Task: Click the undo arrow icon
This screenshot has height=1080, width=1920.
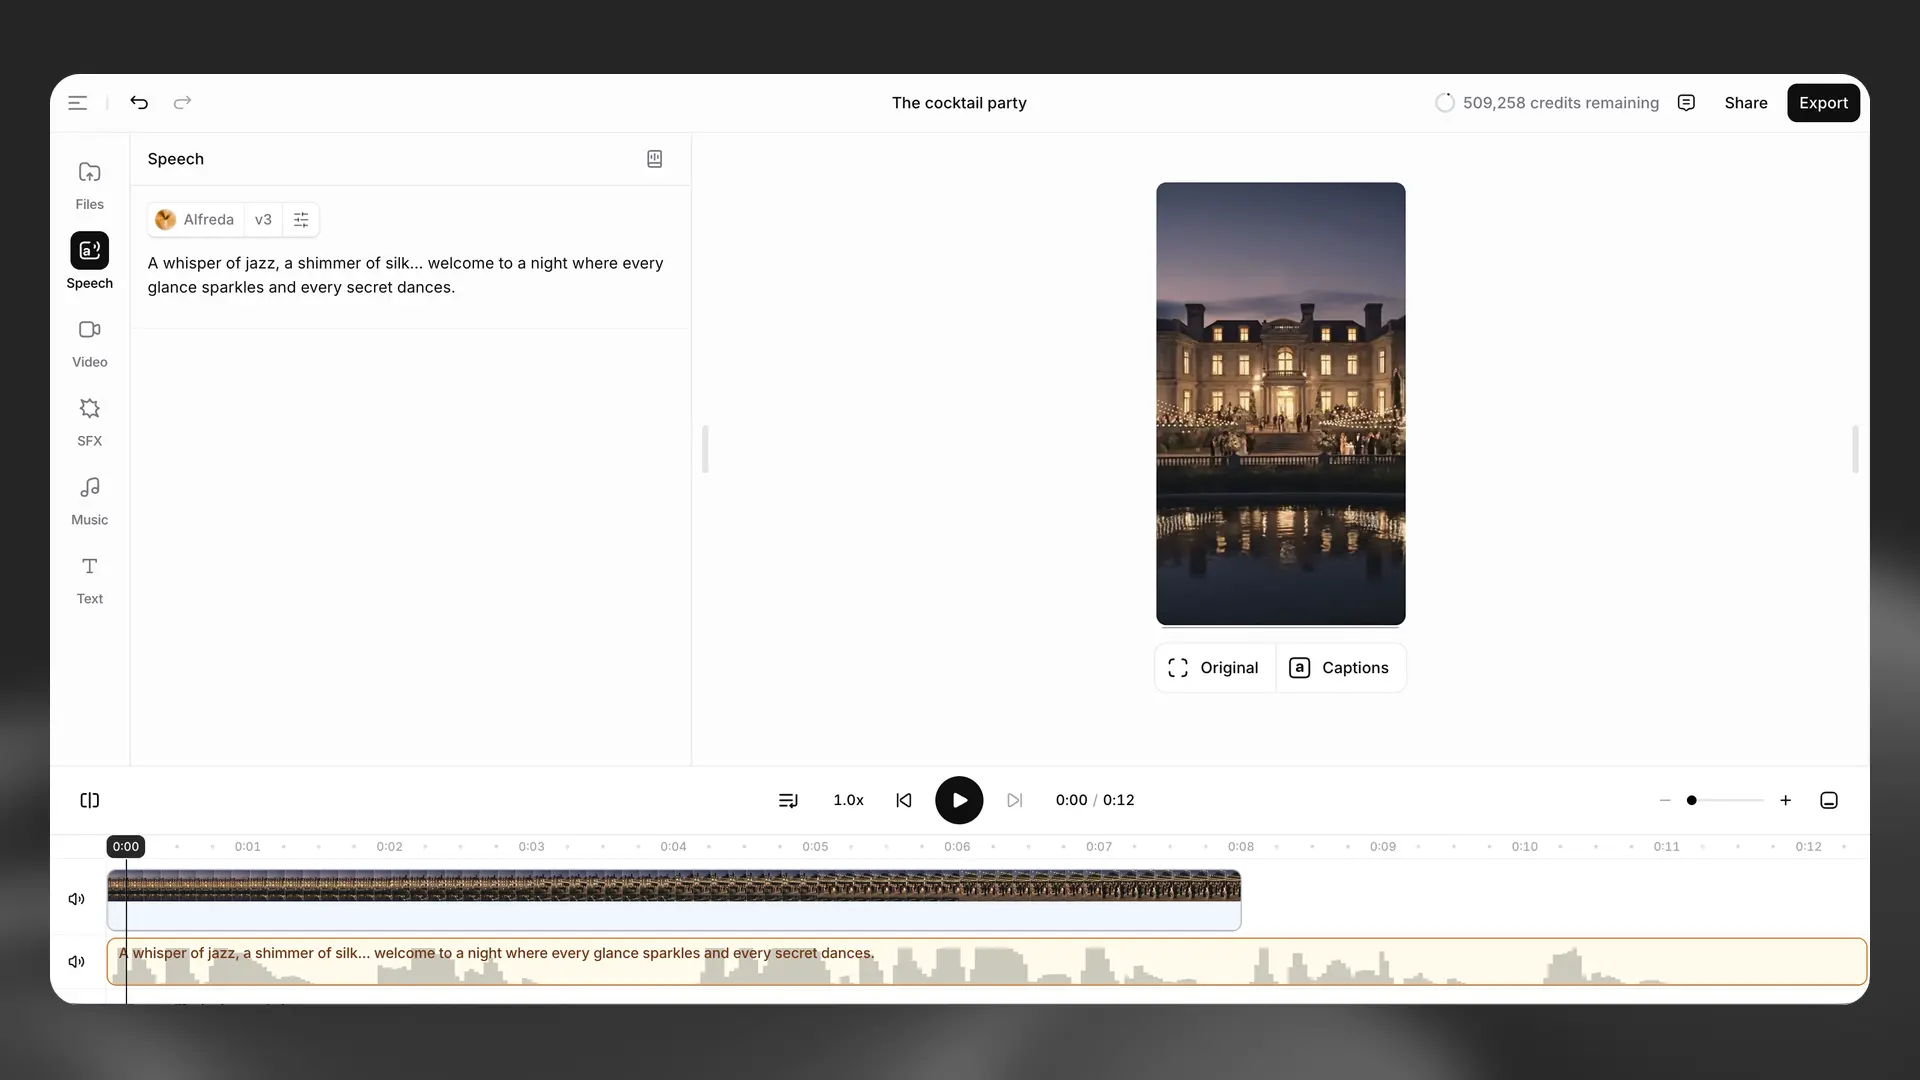Action: (x=139, y=103)
